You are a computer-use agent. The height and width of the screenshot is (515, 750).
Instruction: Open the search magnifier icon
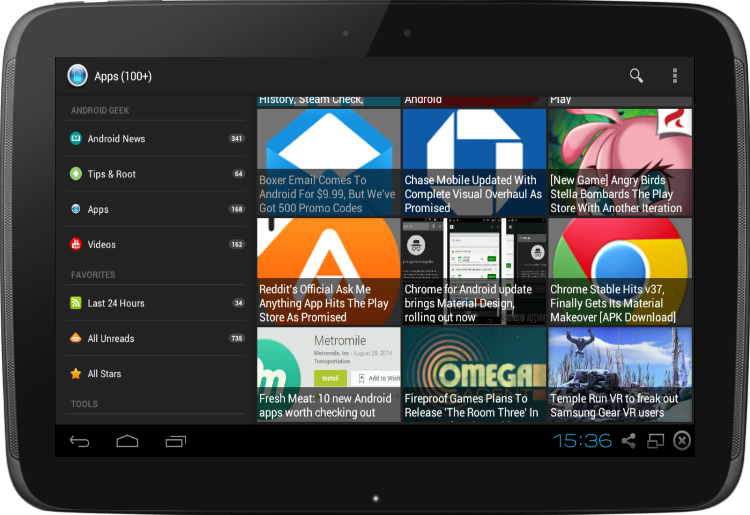[636, 76]
